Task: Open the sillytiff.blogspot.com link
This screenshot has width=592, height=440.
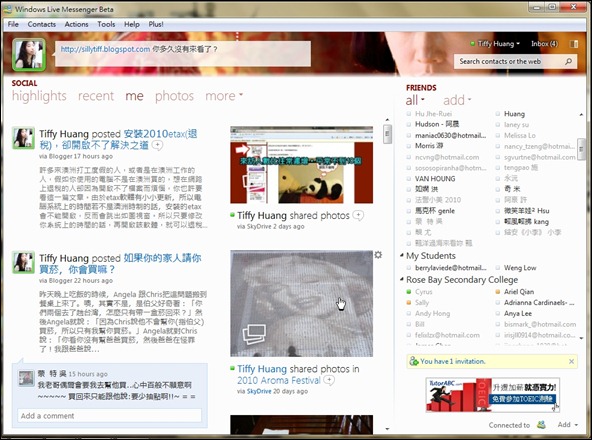Action: [x=105, y=49]
